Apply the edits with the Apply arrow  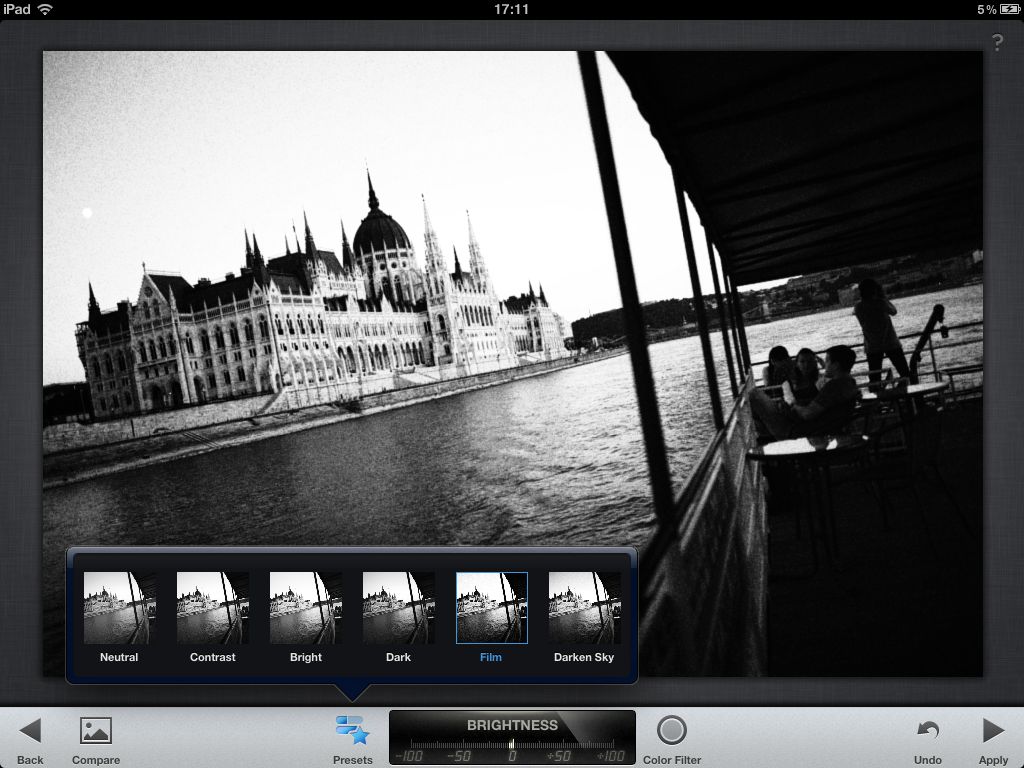[993, 731]
